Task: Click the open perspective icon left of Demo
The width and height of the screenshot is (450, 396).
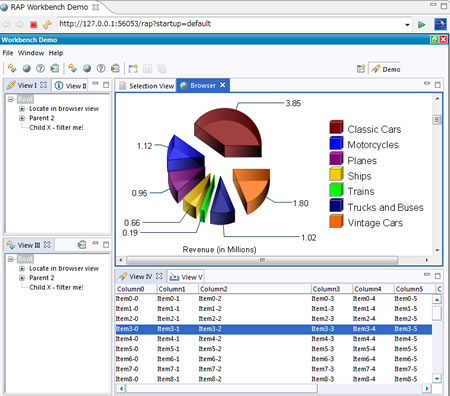Action: 361,69
